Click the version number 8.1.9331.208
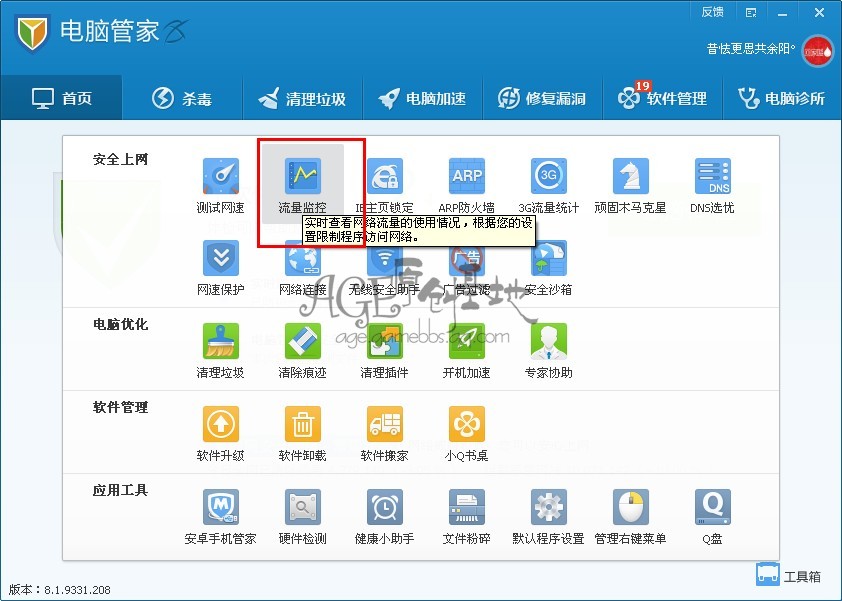This screenshot has width=842, height=601. 77,589
